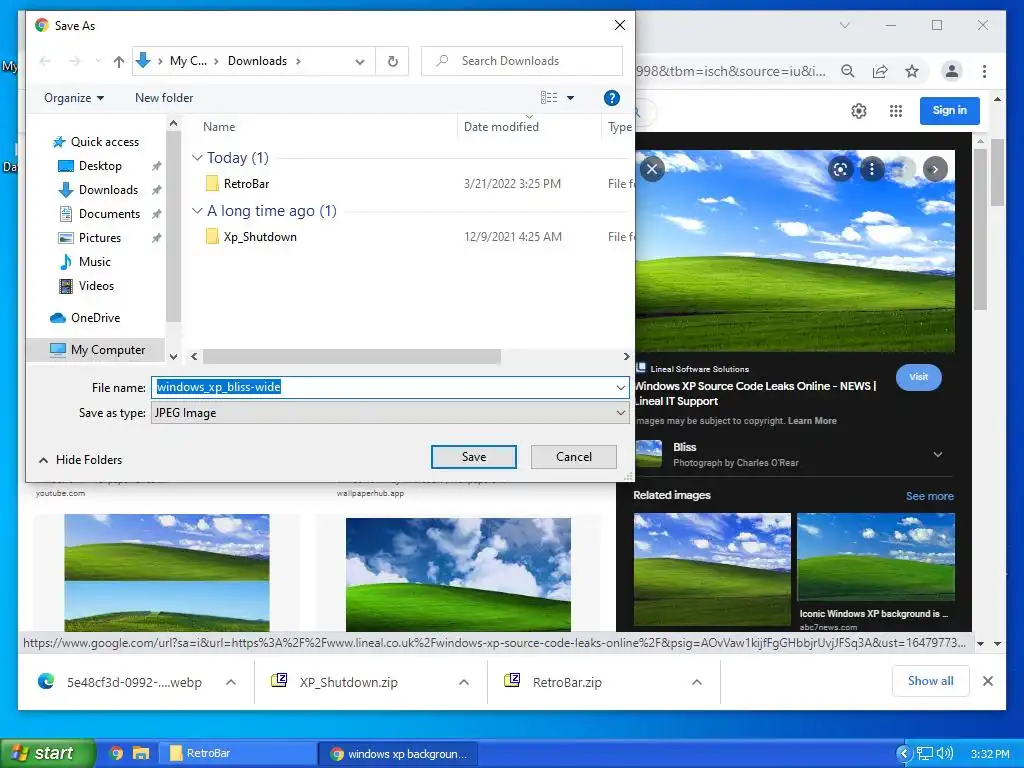Click the Visit button
This screenshot has width=1024, height=768.
tap(918, 377)
